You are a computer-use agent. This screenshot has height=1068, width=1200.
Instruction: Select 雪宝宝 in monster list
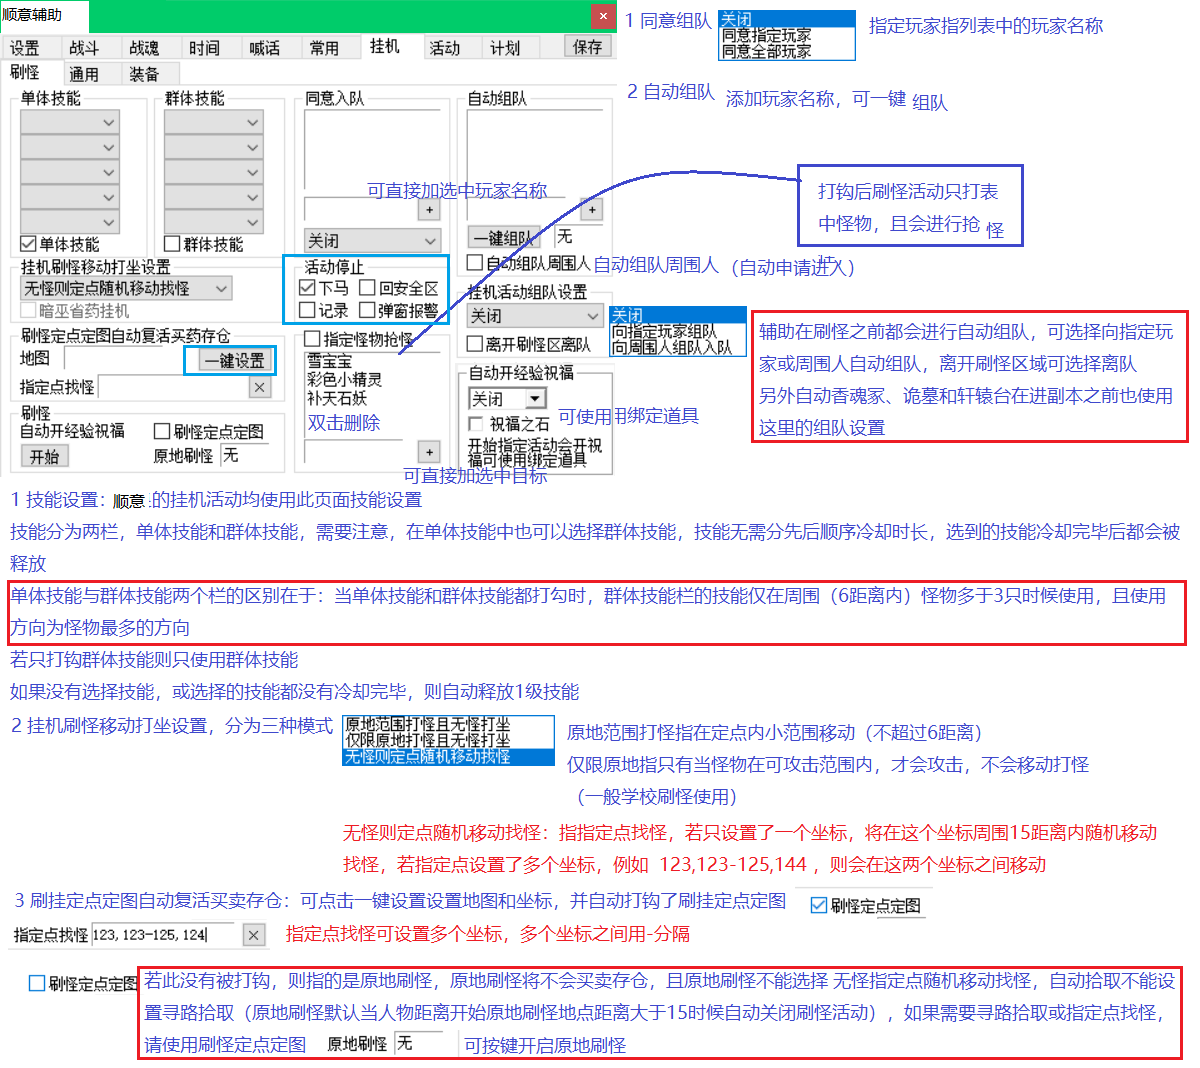(x=330, y=361)
